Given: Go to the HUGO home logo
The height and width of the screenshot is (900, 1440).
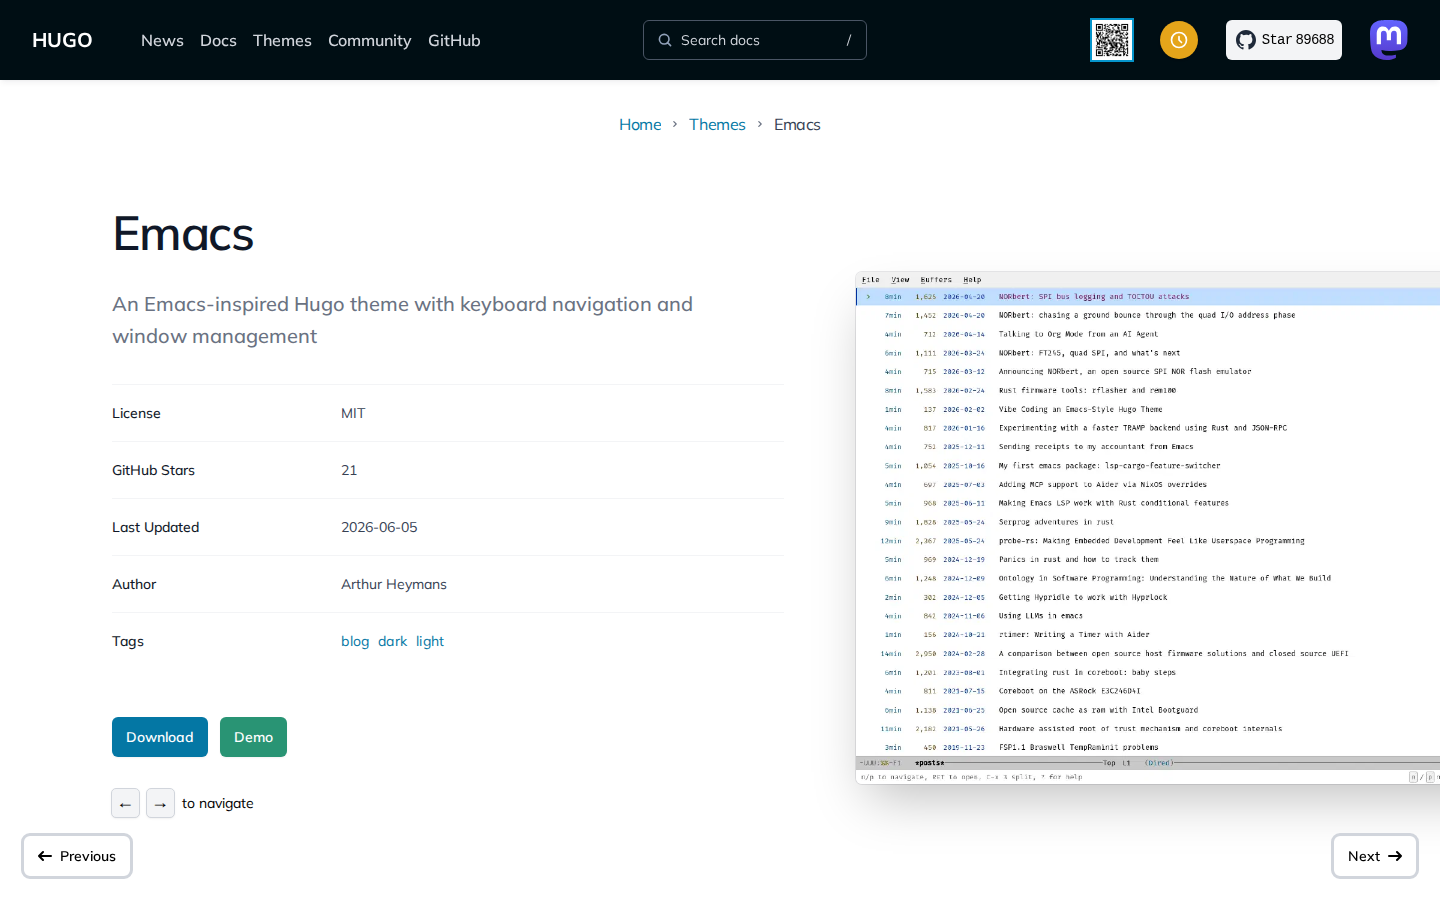Looking at the screenshot, I should click(62, 40).
